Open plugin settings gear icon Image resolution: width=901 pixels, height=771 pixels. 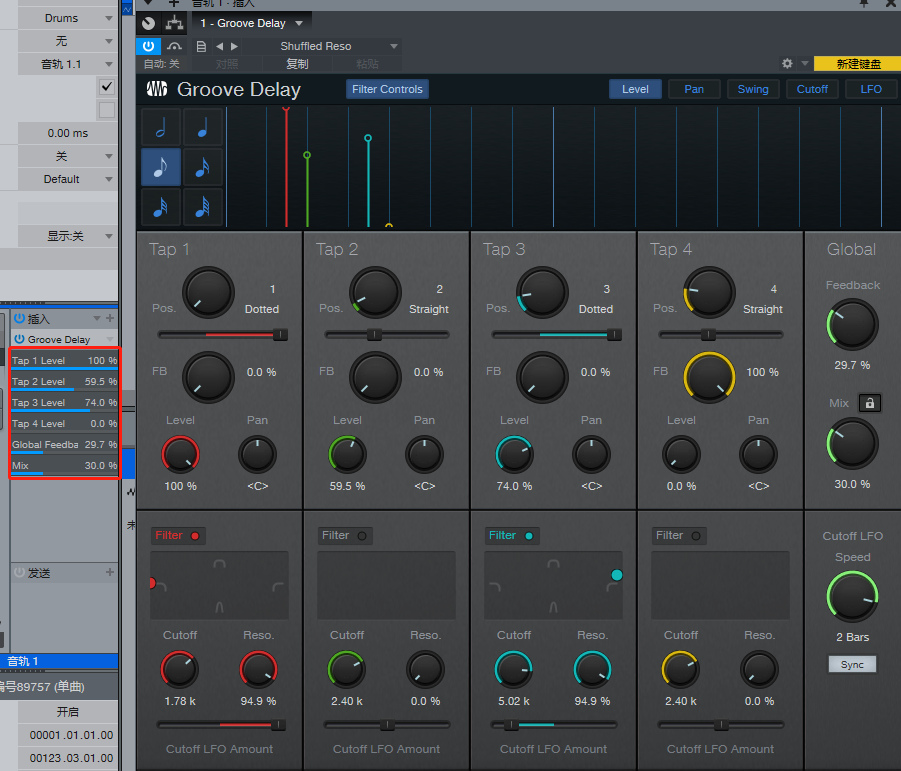787,63
